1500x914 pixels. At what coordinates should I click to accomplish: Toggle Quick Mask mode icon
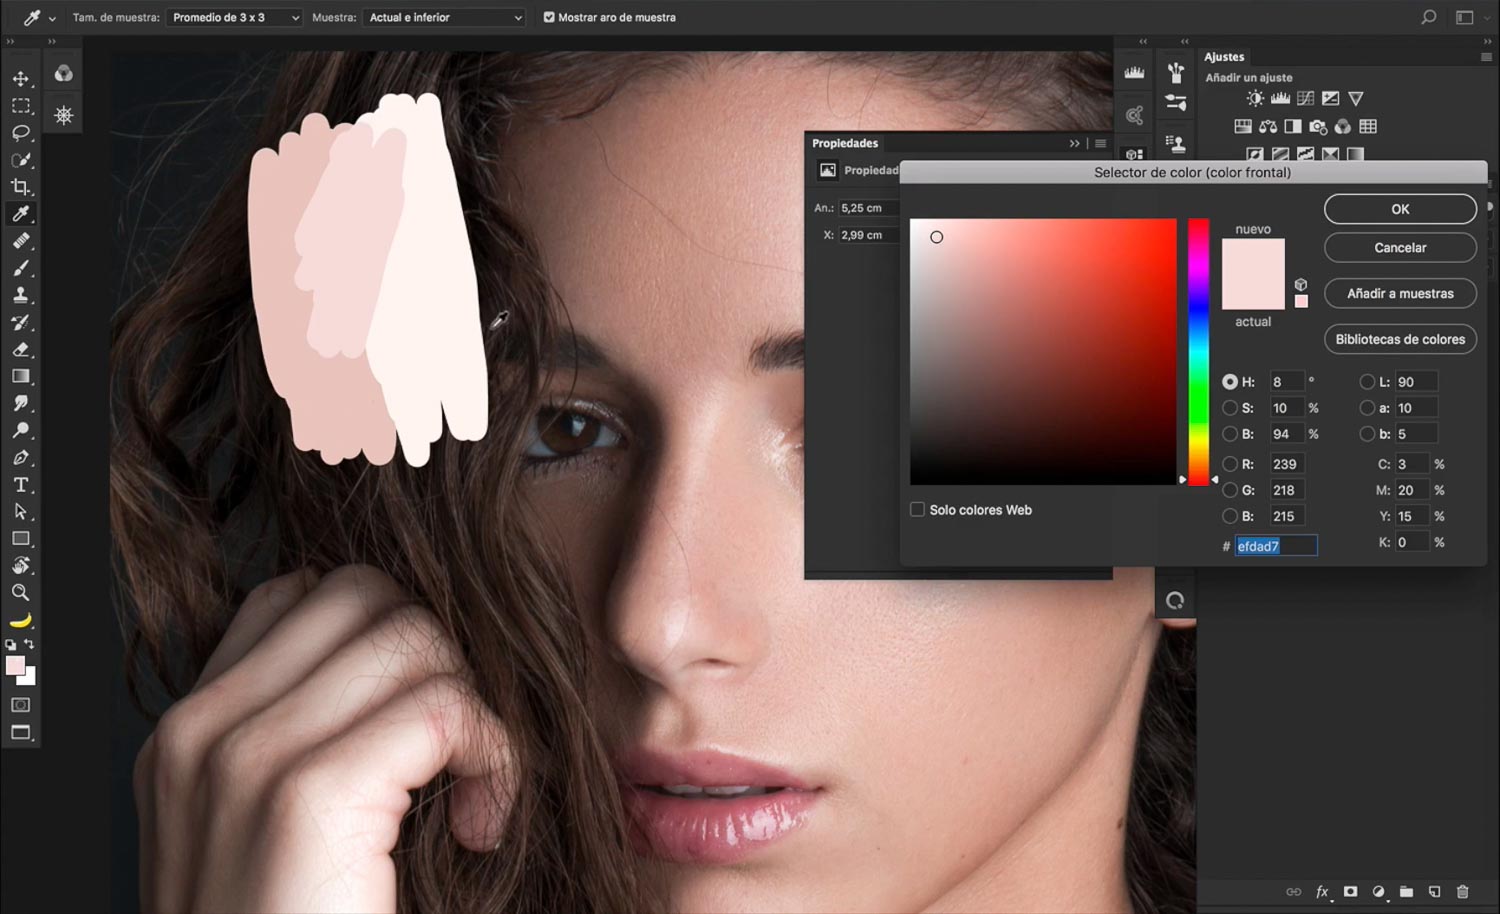point(21,705)
